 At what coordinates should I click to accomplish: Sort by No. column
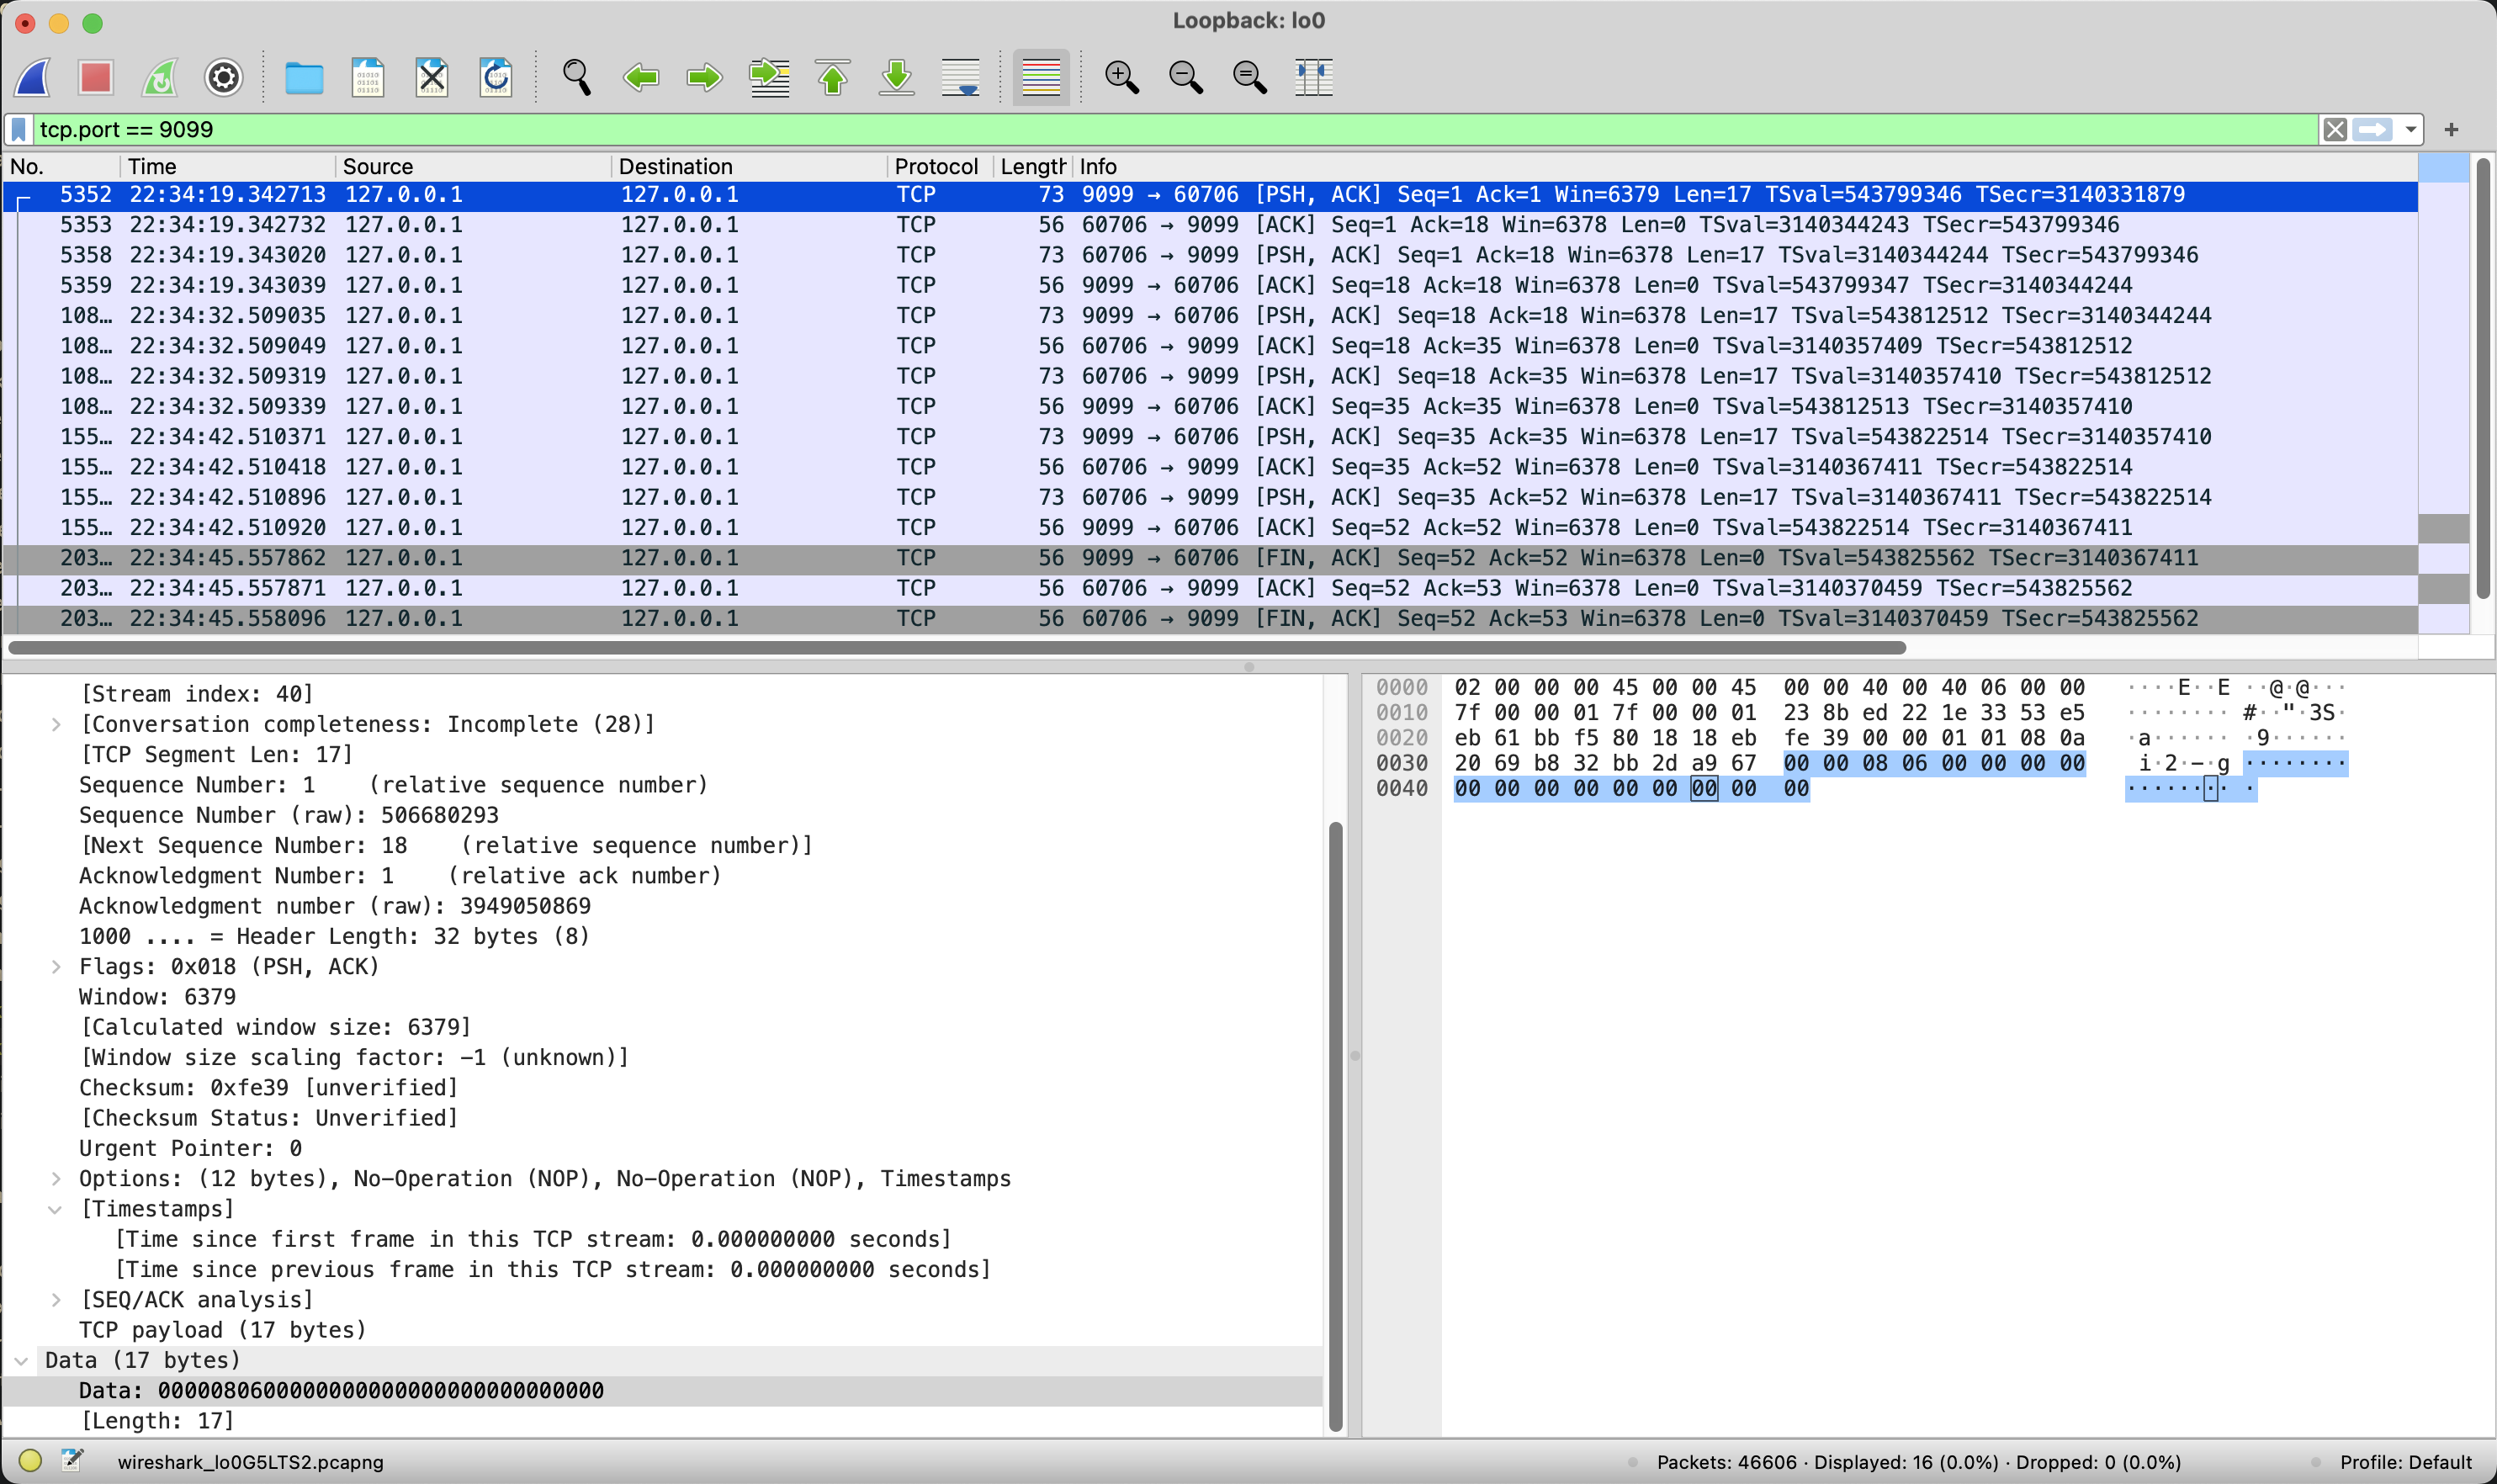[62, 166]
